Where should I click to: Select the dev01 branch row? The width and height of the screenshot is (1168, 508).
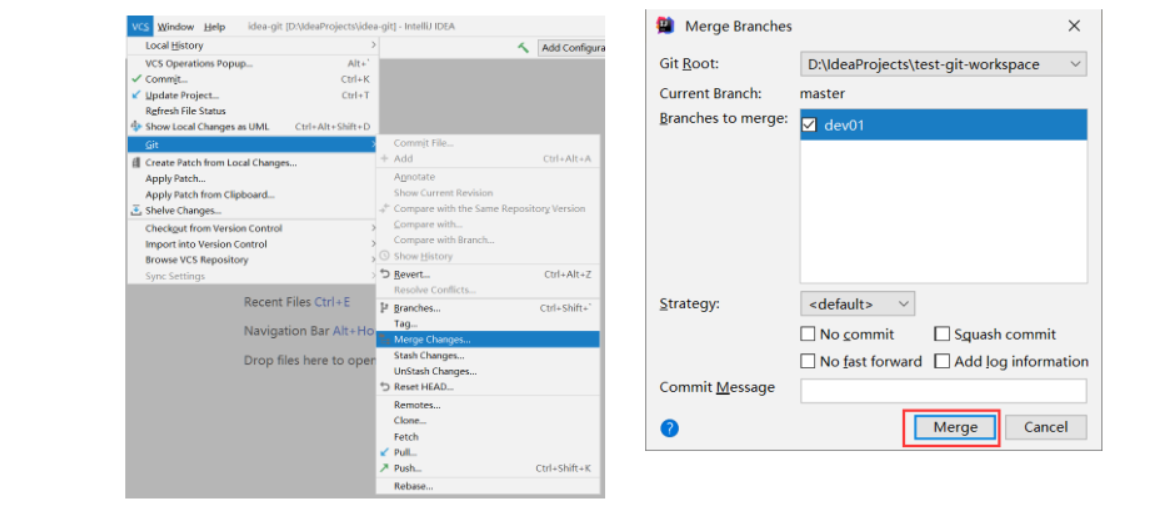pyautogui.click(x=943, y=125)
